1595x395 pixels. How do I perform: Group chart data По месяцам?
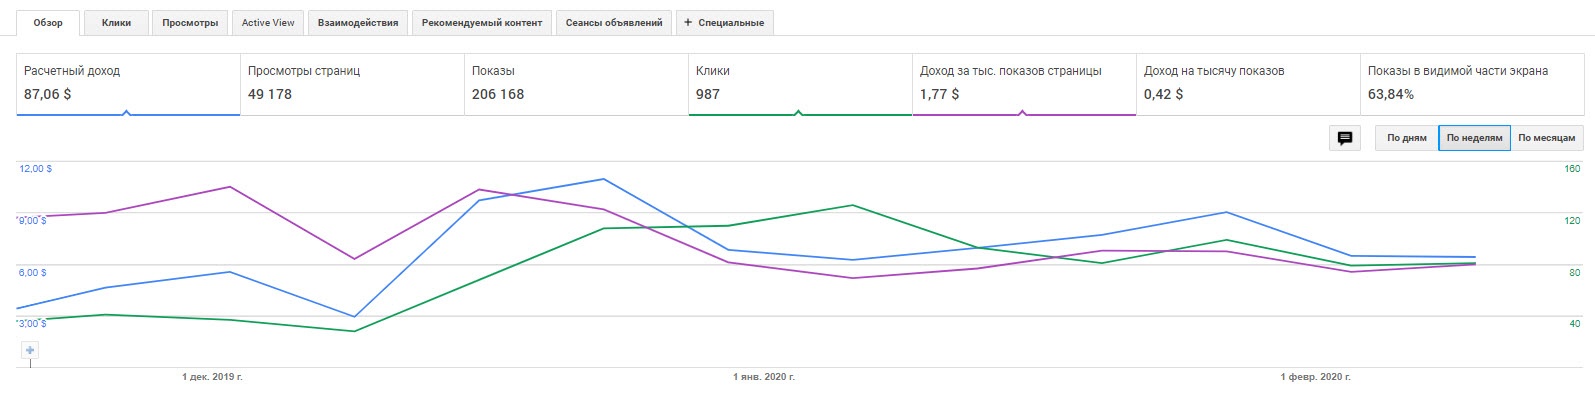(x=1546, y=138)
